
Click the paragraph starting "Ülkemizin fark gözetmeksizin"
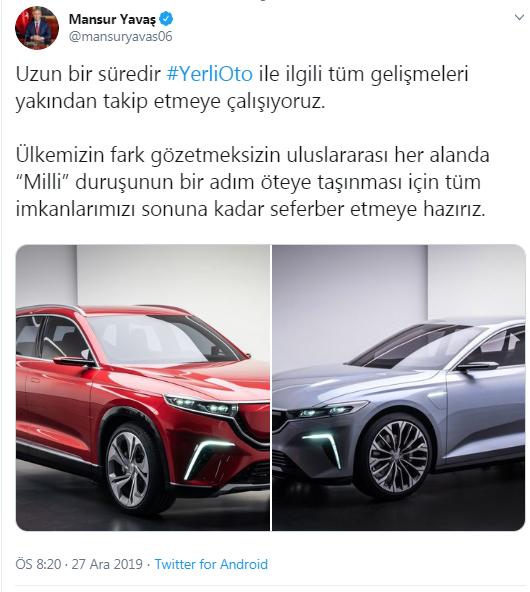pyautogui.click(x=253, y=182)
